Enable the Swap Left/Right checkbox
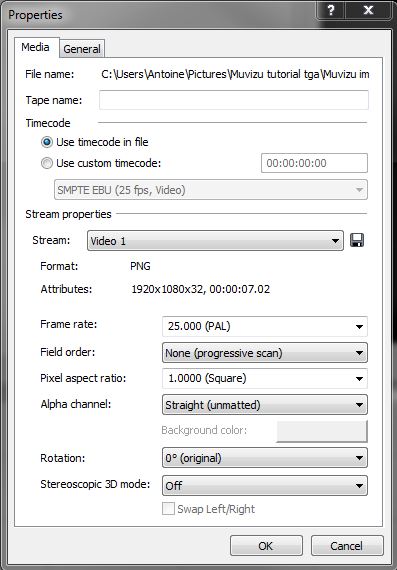397x570 pixels. 168,509
